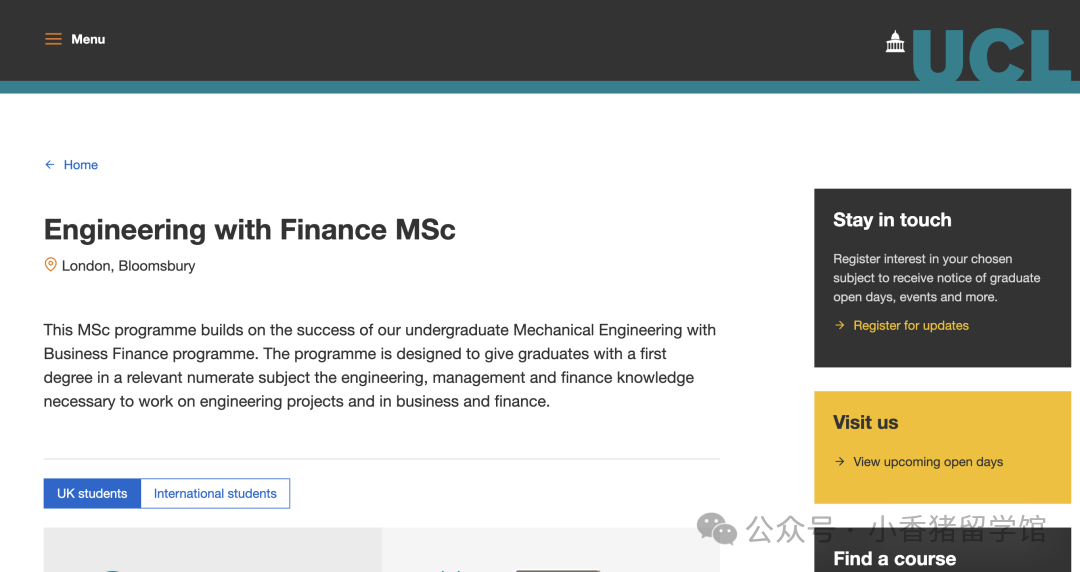This screenshot has width=1080, height=572.
Task: Click the UCL portico building icon
Action: tap(895, 41)
